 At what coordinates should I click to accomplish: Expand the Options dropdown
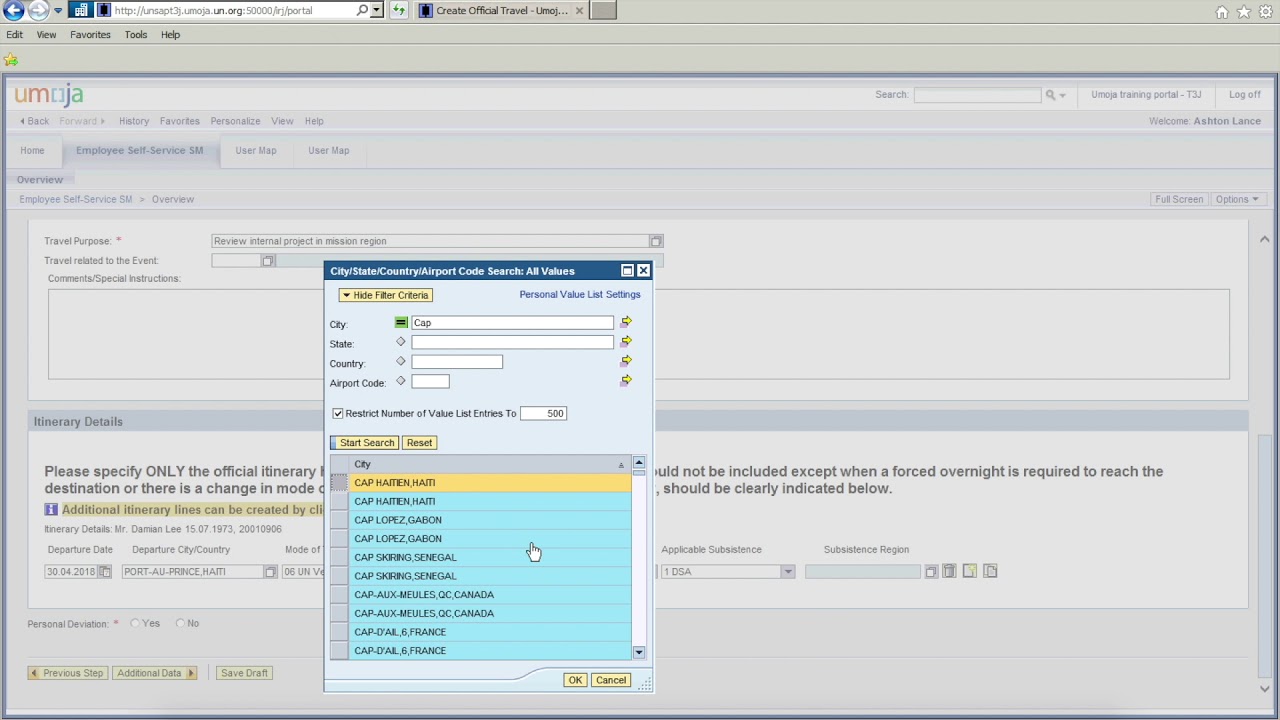click(x=1237, y=199)
